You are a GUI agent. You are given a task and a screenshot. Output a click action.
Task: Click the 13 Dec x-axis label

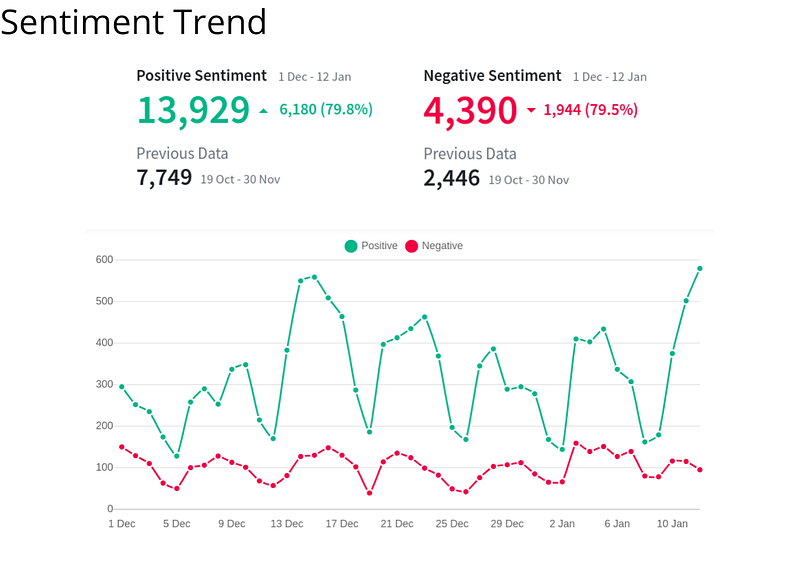pyautogui.click(x=287, y=524)
